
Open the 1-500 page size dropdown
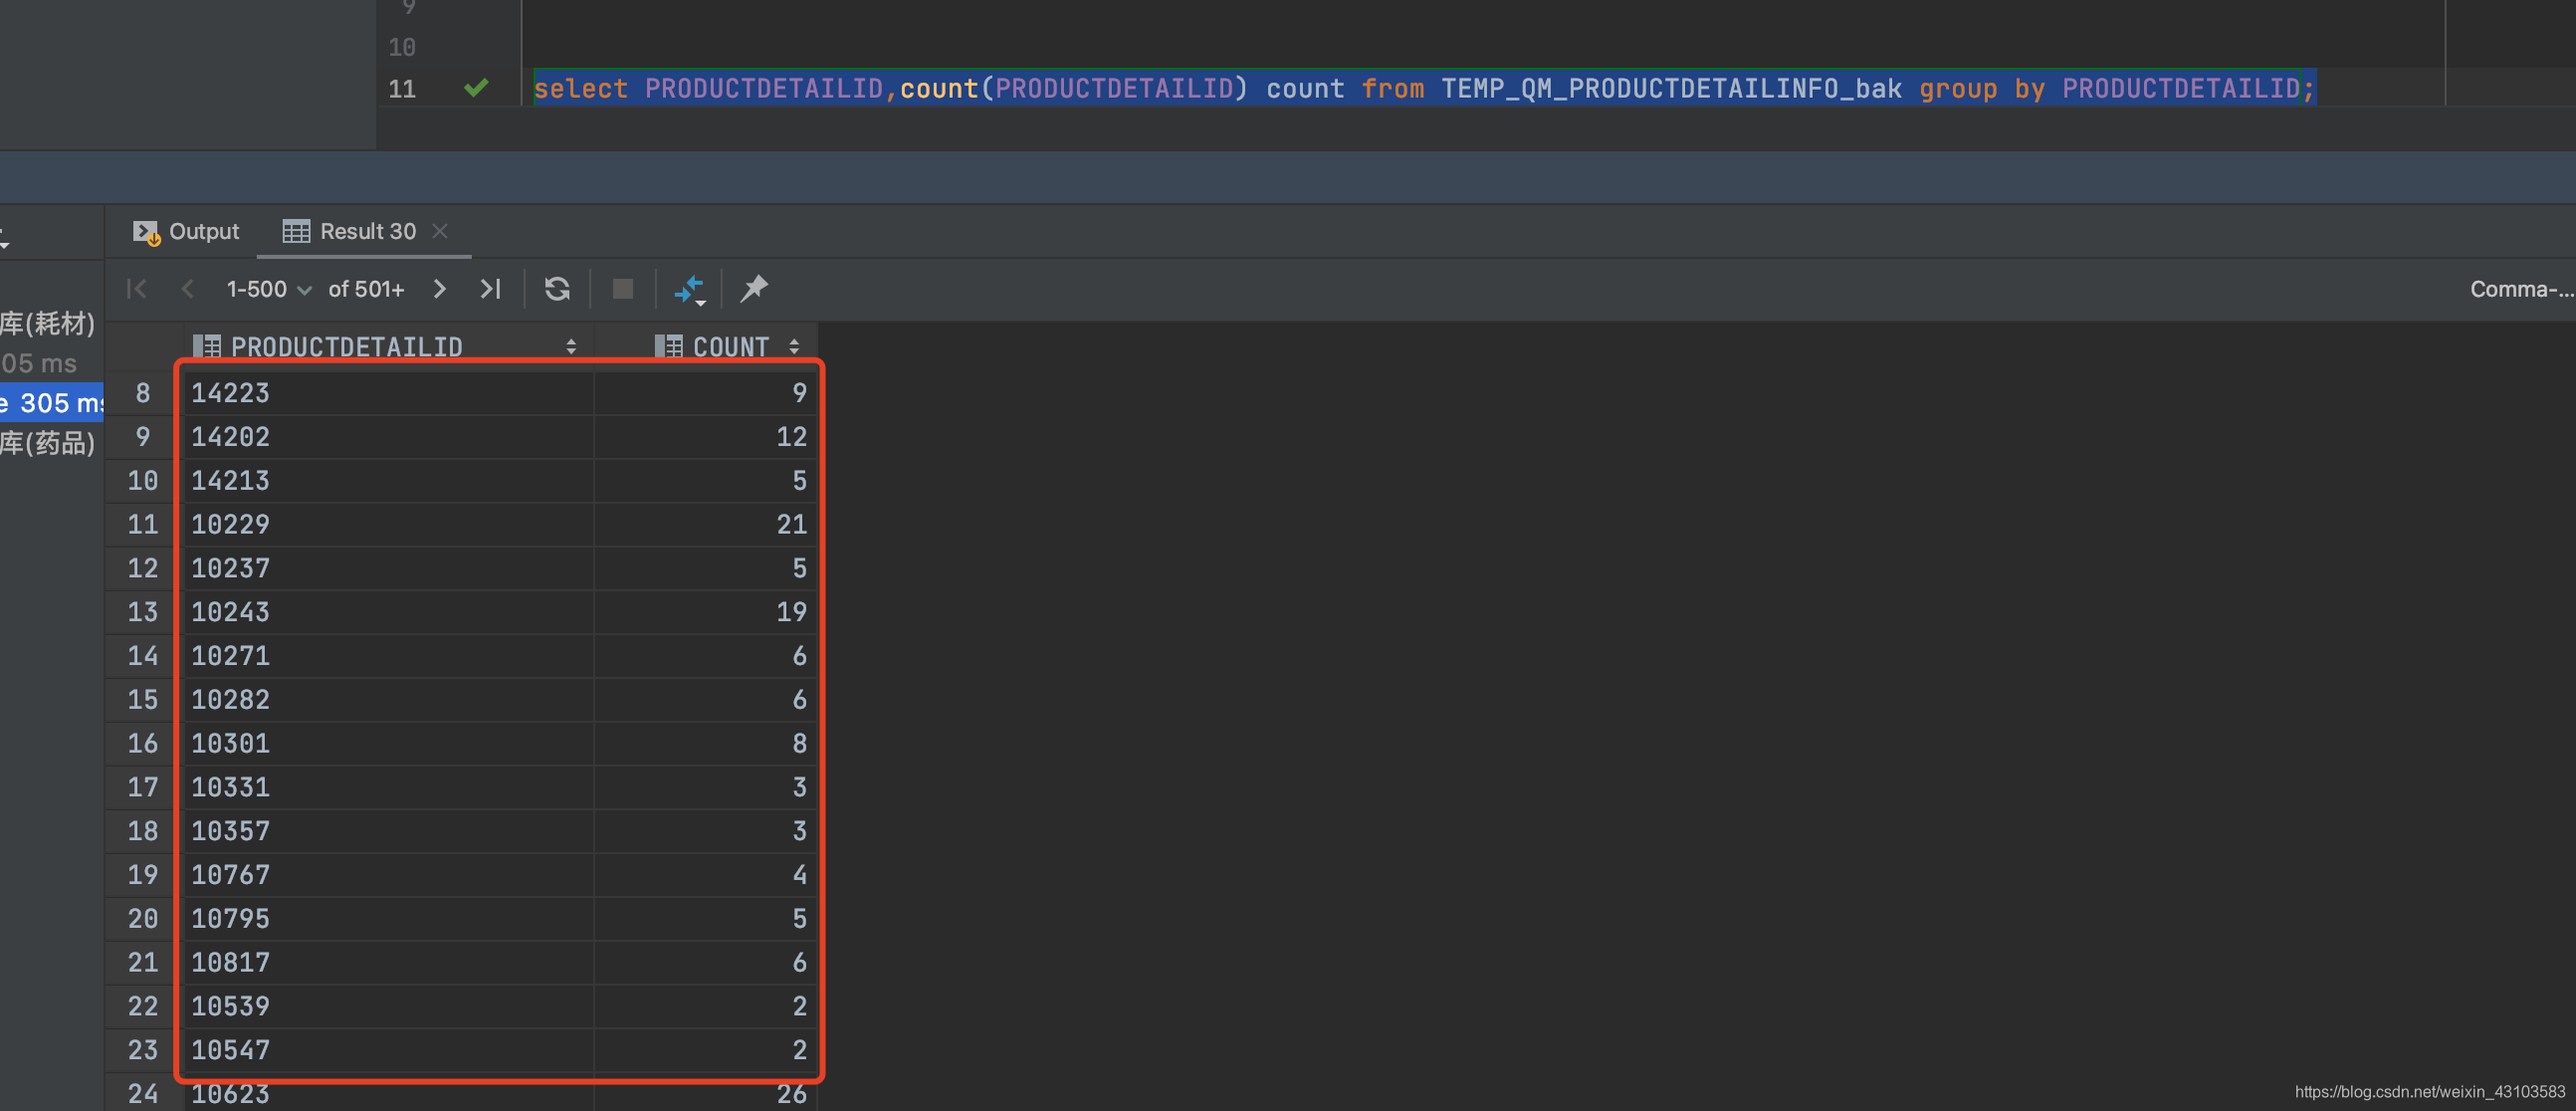[268, 289]
